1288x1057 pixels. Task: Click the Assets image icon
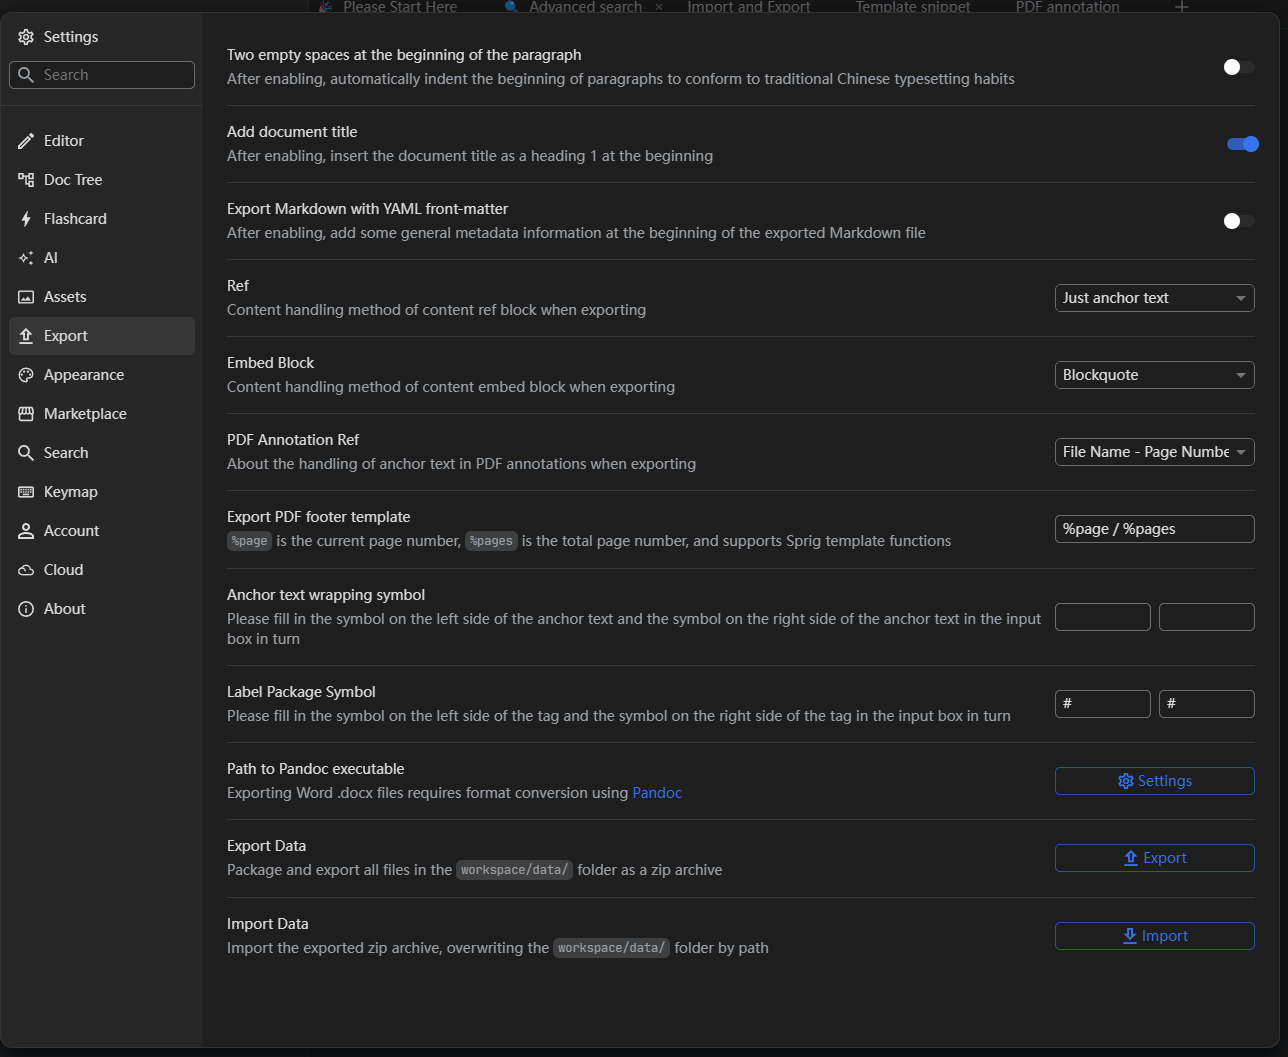pyautogui.click(x=26, y=297)
